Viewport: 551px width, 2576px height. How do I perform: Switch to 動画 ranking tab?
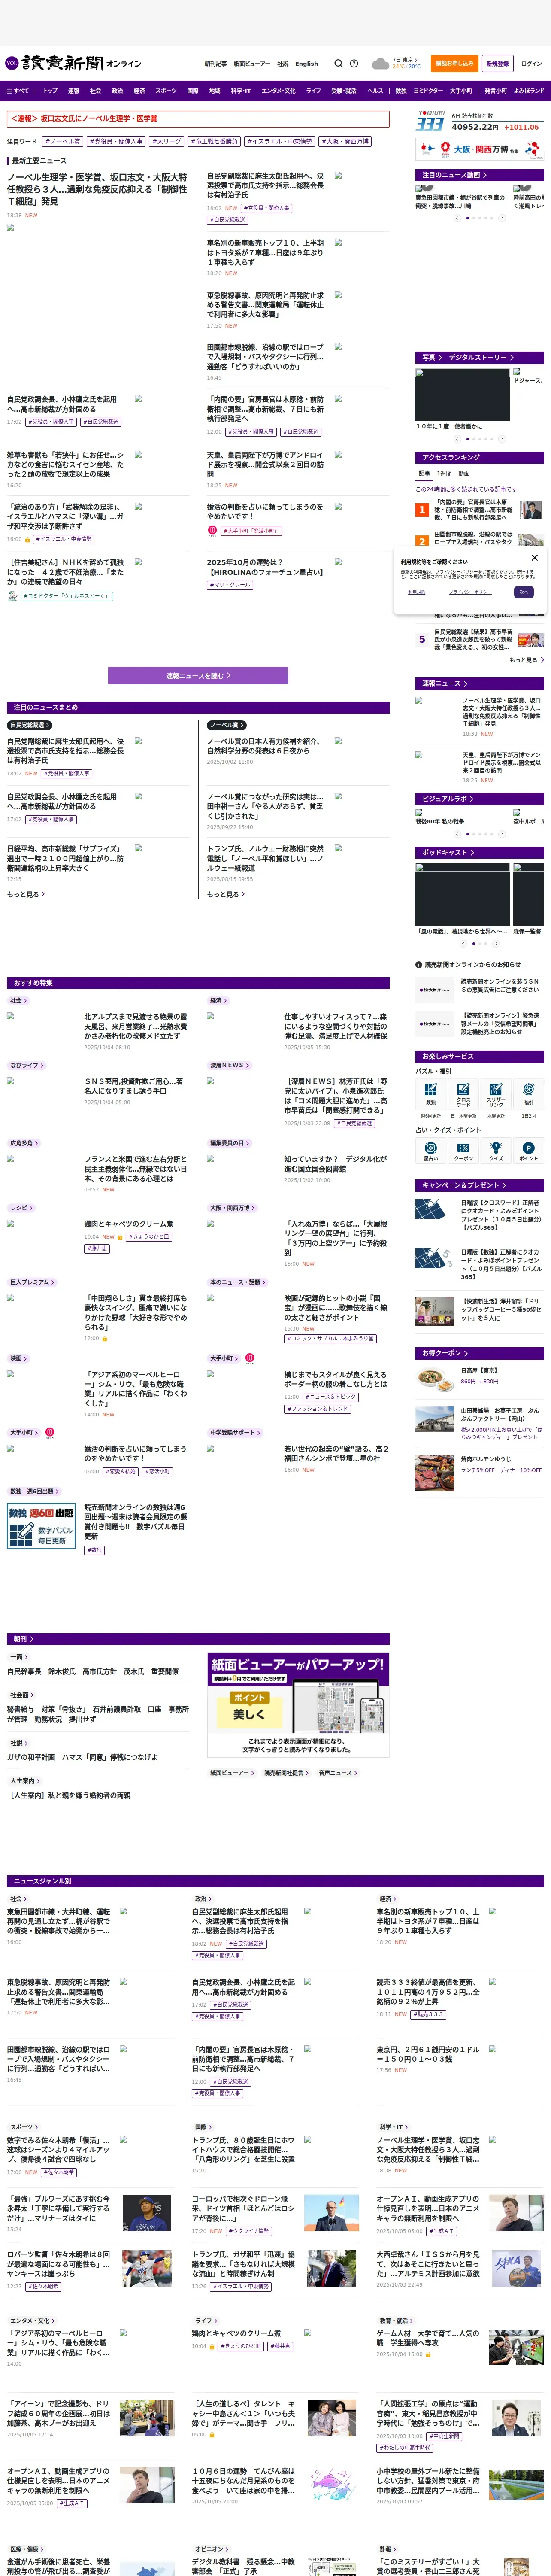point(463,473)
